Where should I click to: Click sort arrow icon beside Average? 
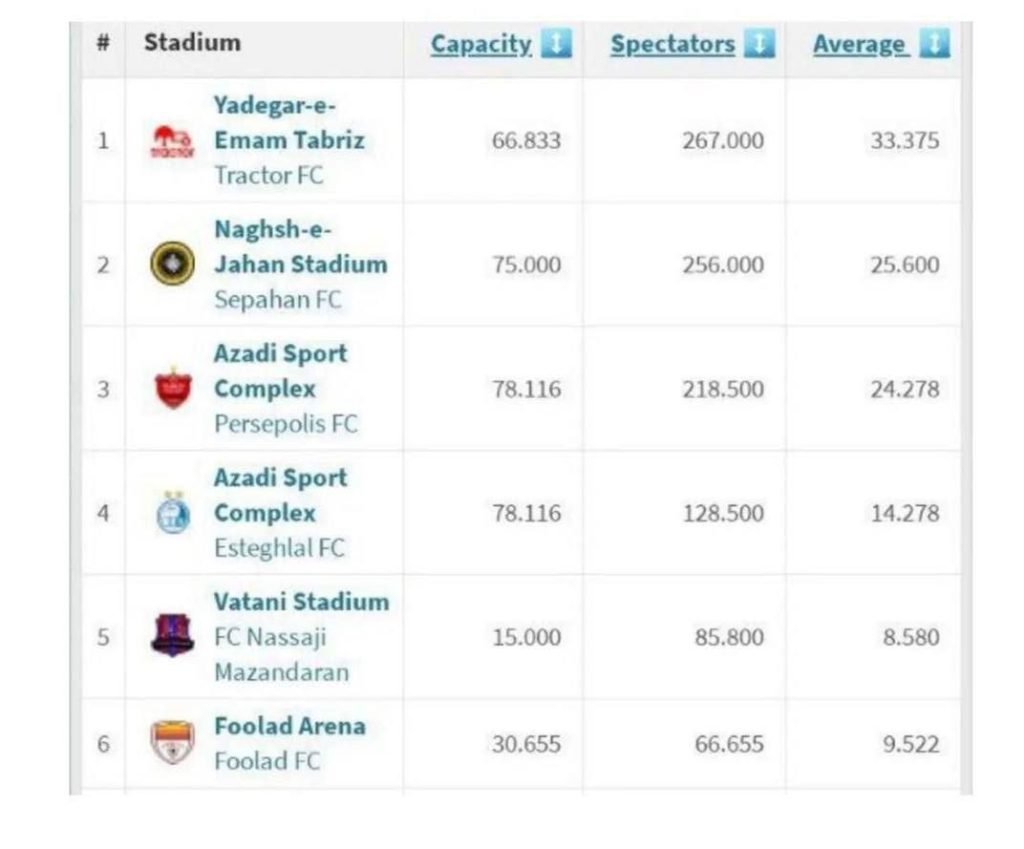click(934, 44)
